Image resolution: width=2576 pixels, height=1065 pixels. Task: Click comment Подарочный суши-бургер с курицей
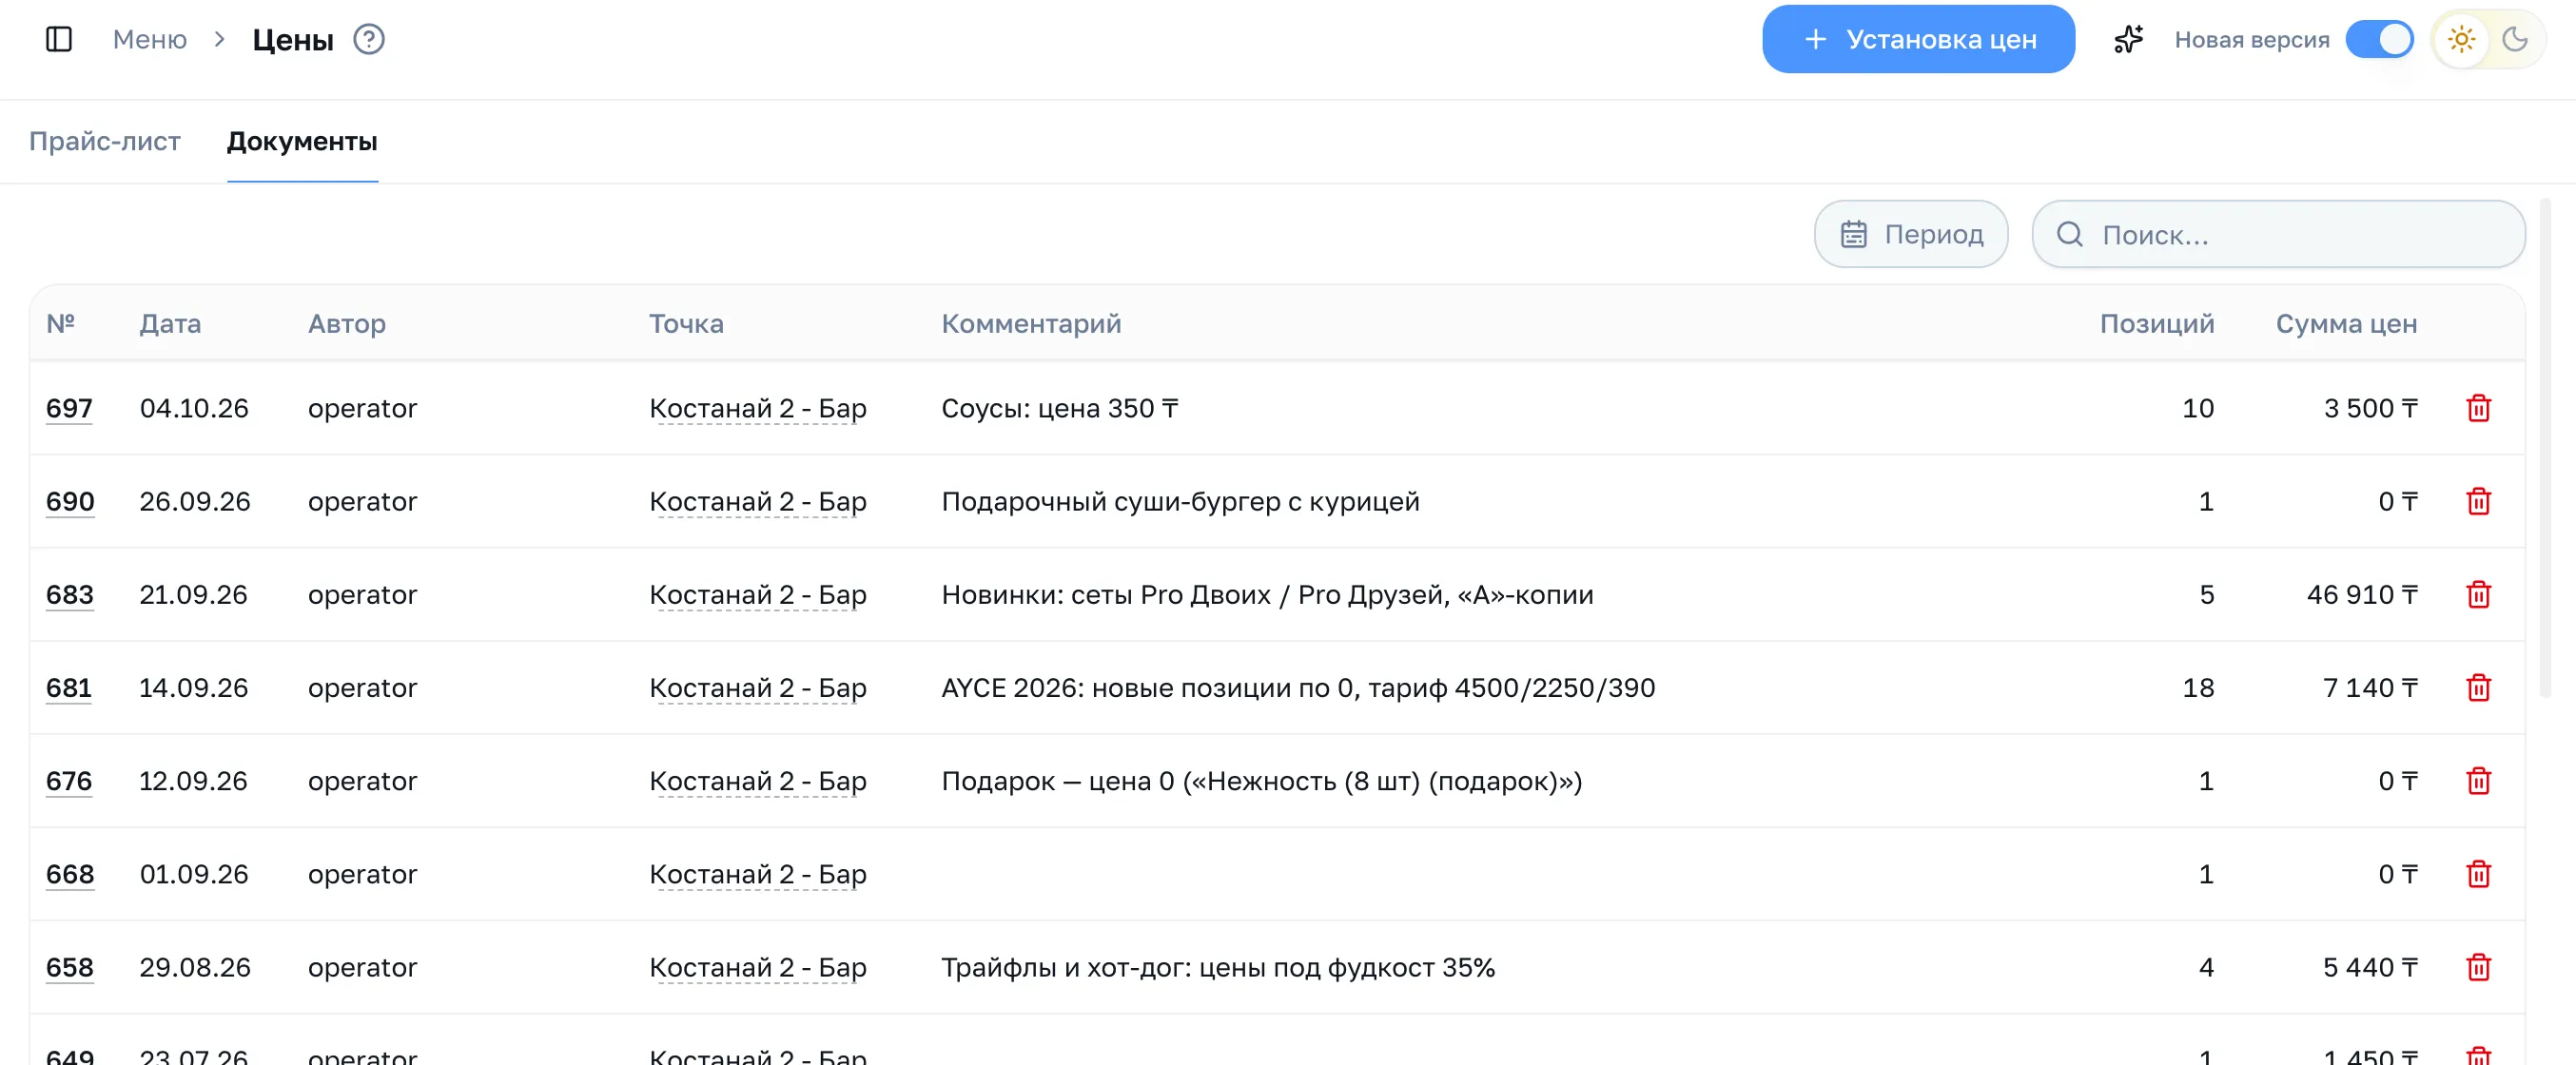click(x=1180, y=501)
